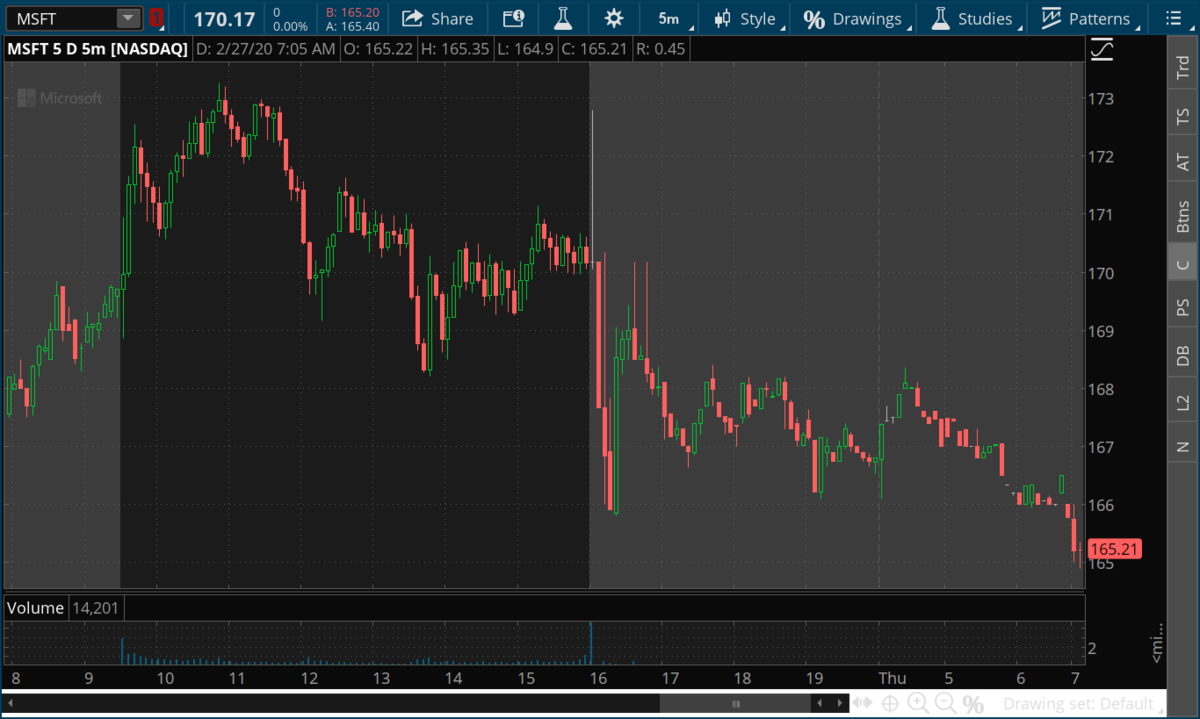
Task: Click the crosshair pan icon
Action: point(891,704)
